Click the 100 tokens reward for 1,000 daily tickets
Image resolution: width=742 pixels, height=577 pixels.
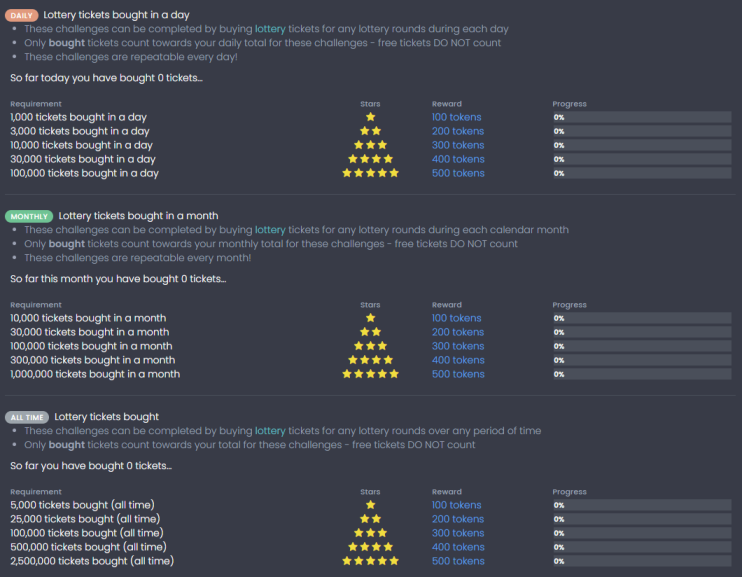456,117
